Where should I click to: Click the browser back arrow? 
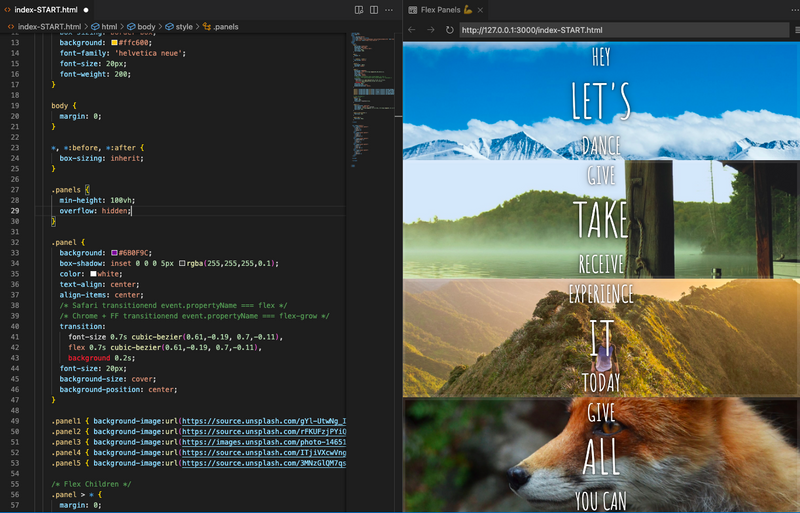click(x=412, y=30)
